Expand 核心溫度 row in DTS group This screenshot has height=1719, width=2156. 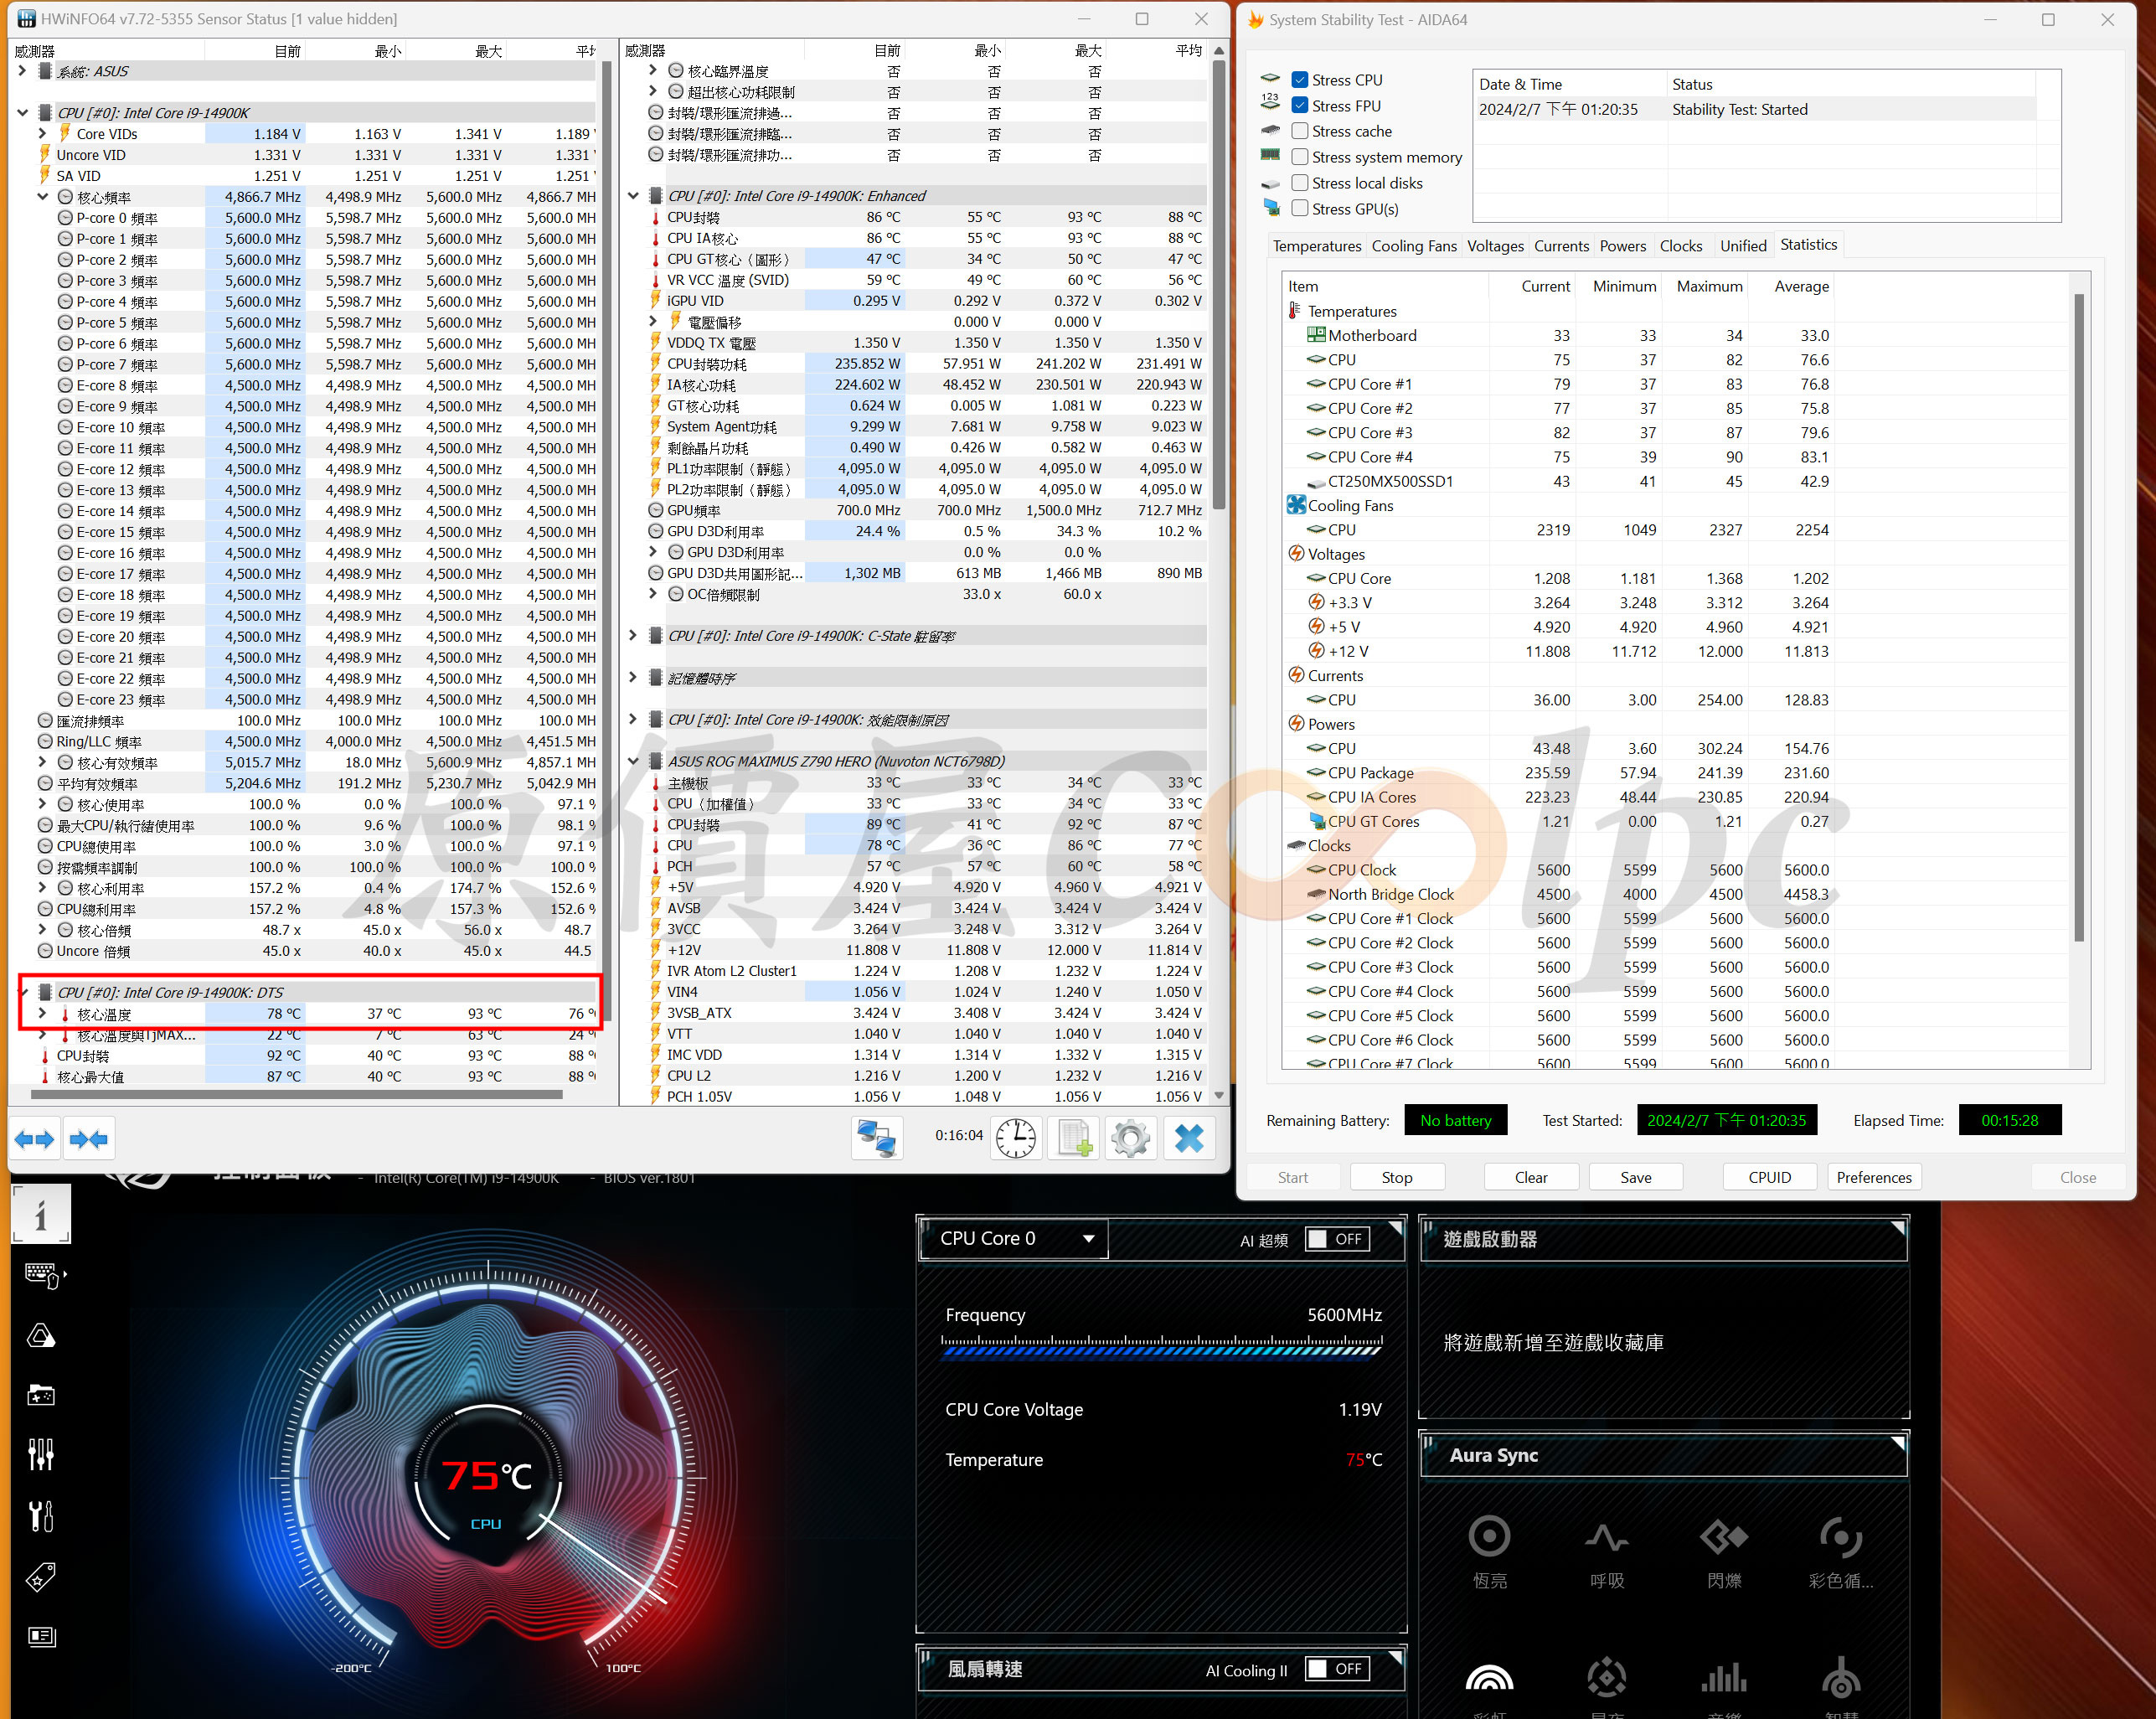pyautogui.click(x=42, y=1014)
